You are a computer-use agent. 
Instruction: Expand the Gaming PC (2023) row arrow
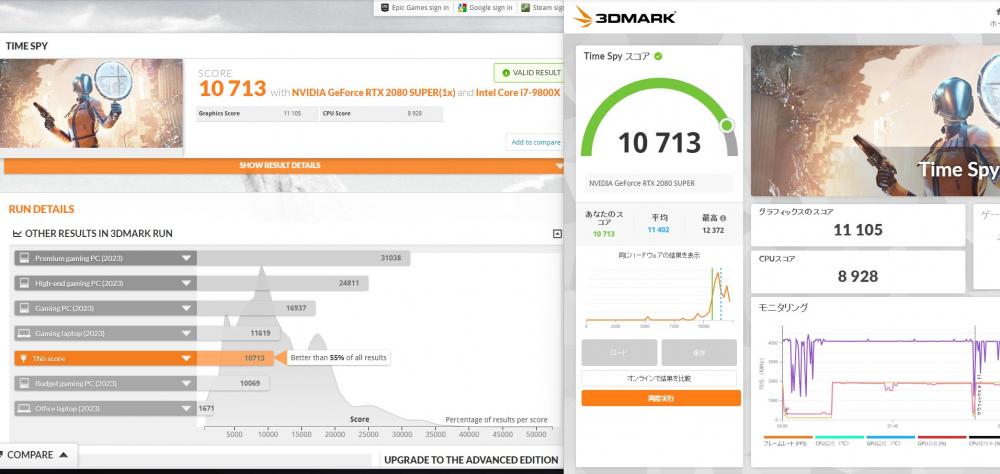(x=186, y=308)
